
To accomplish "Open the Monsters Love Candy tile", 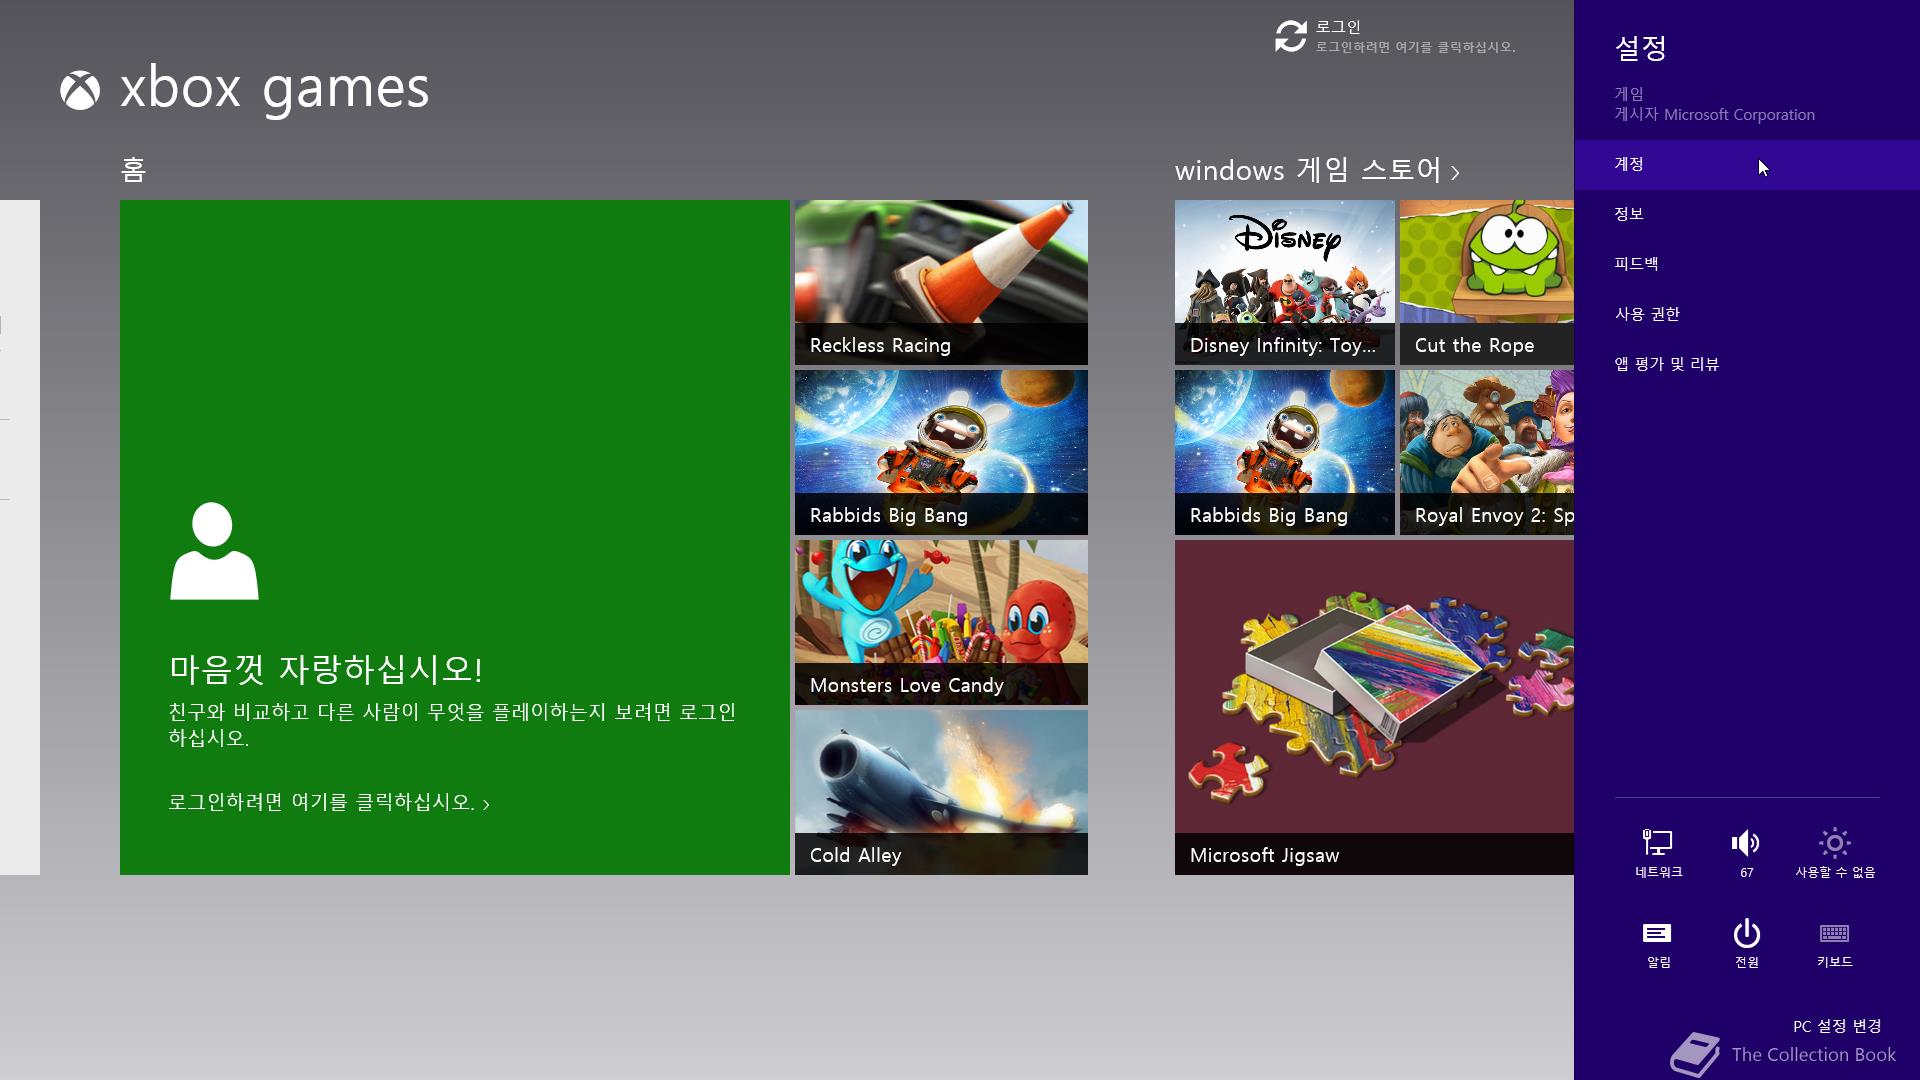I will [x=941, y=622].
